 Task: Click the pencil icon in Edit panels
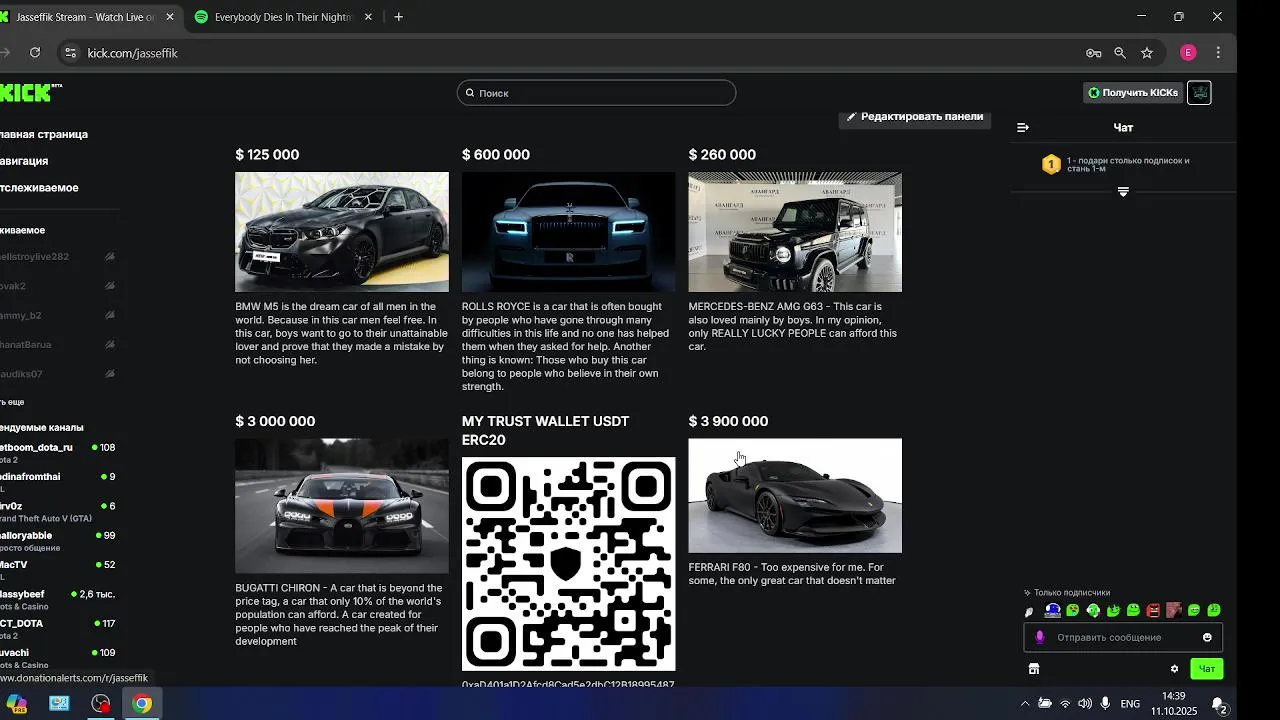point(852,117)
